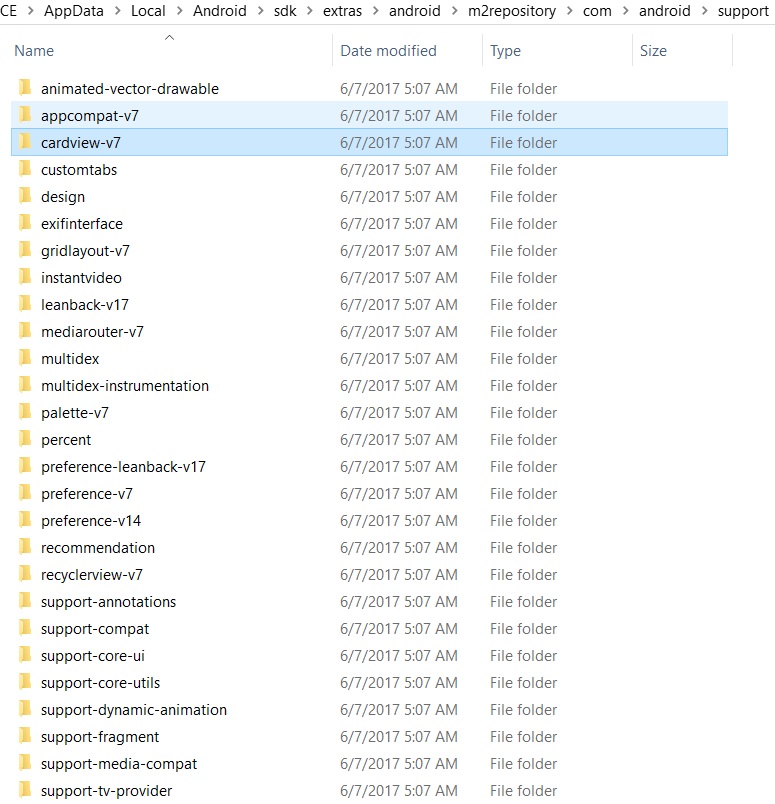Expand breadcrumb chevron after com

[625, 11]
